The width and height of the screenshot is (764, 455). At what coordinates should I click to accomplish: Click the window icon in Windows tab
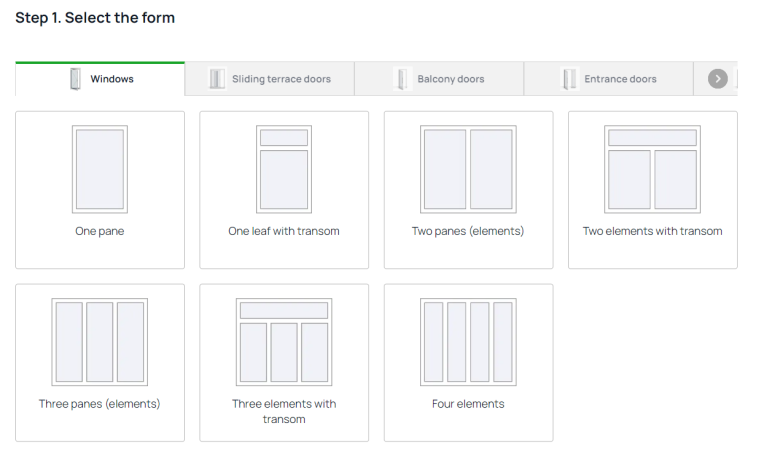coord(75,79)
